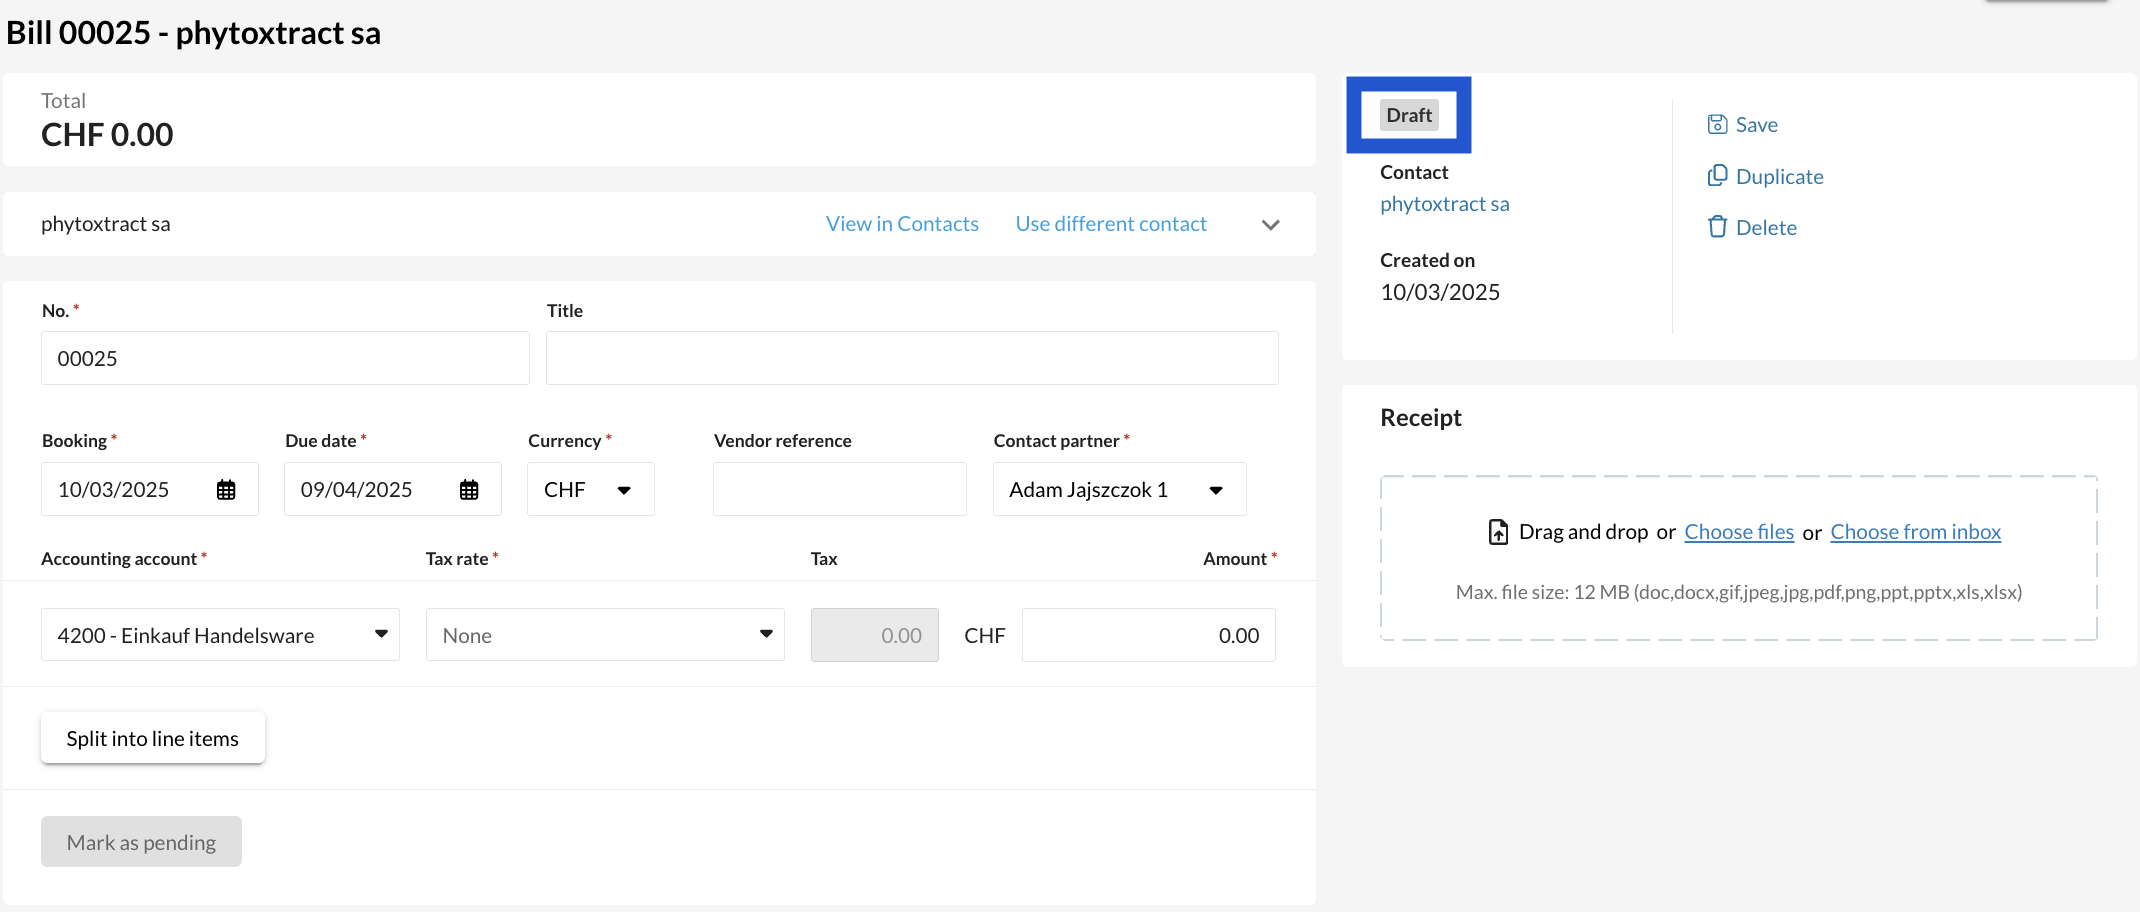Open the Booking date calendar icon
The image size is (2140, 912).
tap(226, 490)
